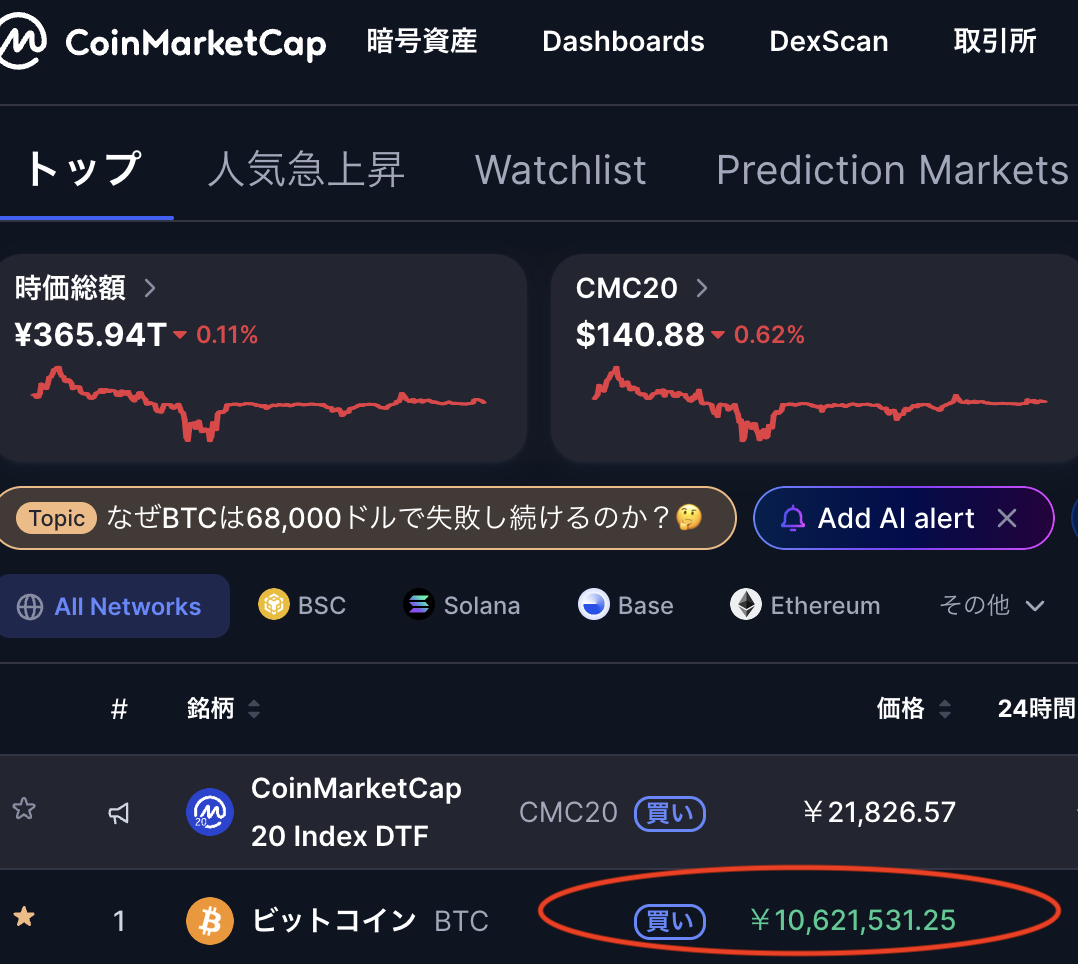Open the Dashboards menu
Viewport: 1078px width, 964px height.
click(623, 42)
